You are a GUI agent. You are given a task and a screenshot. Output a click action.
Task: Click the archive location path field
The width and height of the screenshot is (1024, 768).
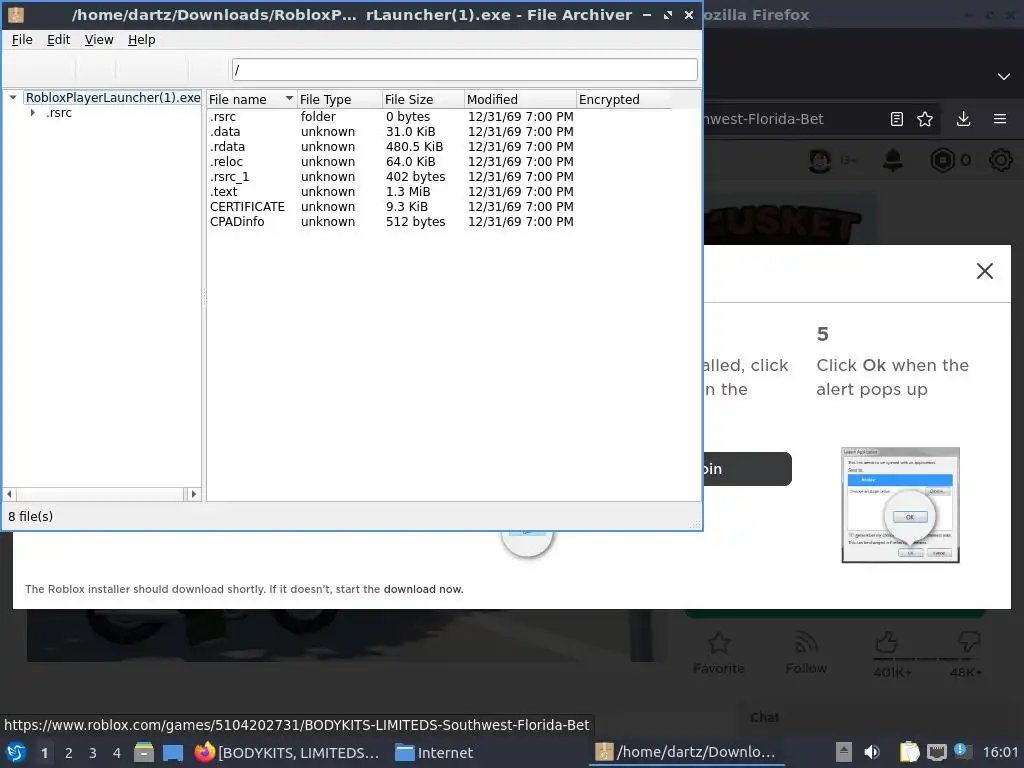tap(464, 69)
